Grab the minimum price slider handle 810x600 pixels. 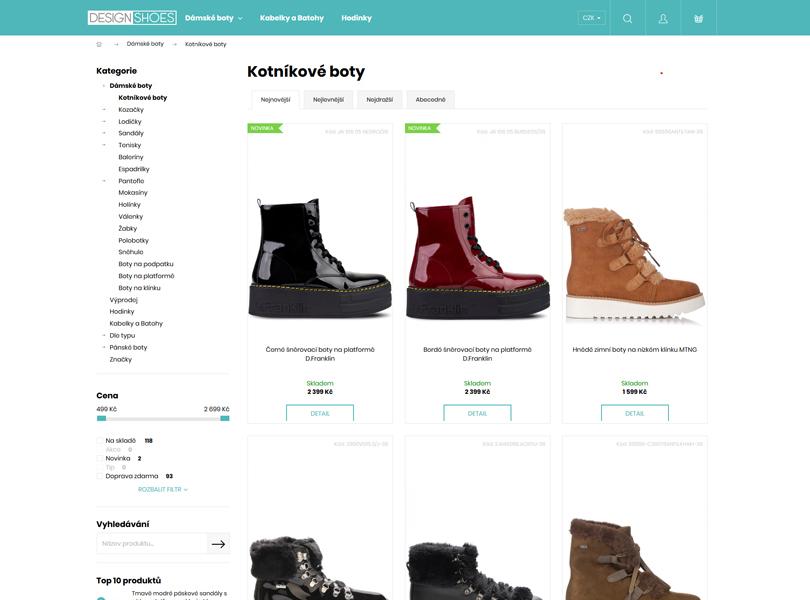pyautogui.click(x=101, y=419)
